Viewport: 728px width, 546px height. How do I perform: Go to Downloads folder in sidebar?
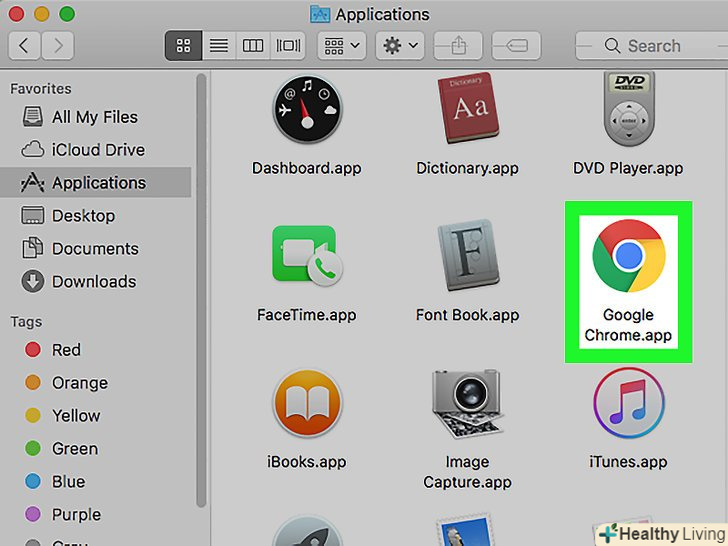[94, 282]
